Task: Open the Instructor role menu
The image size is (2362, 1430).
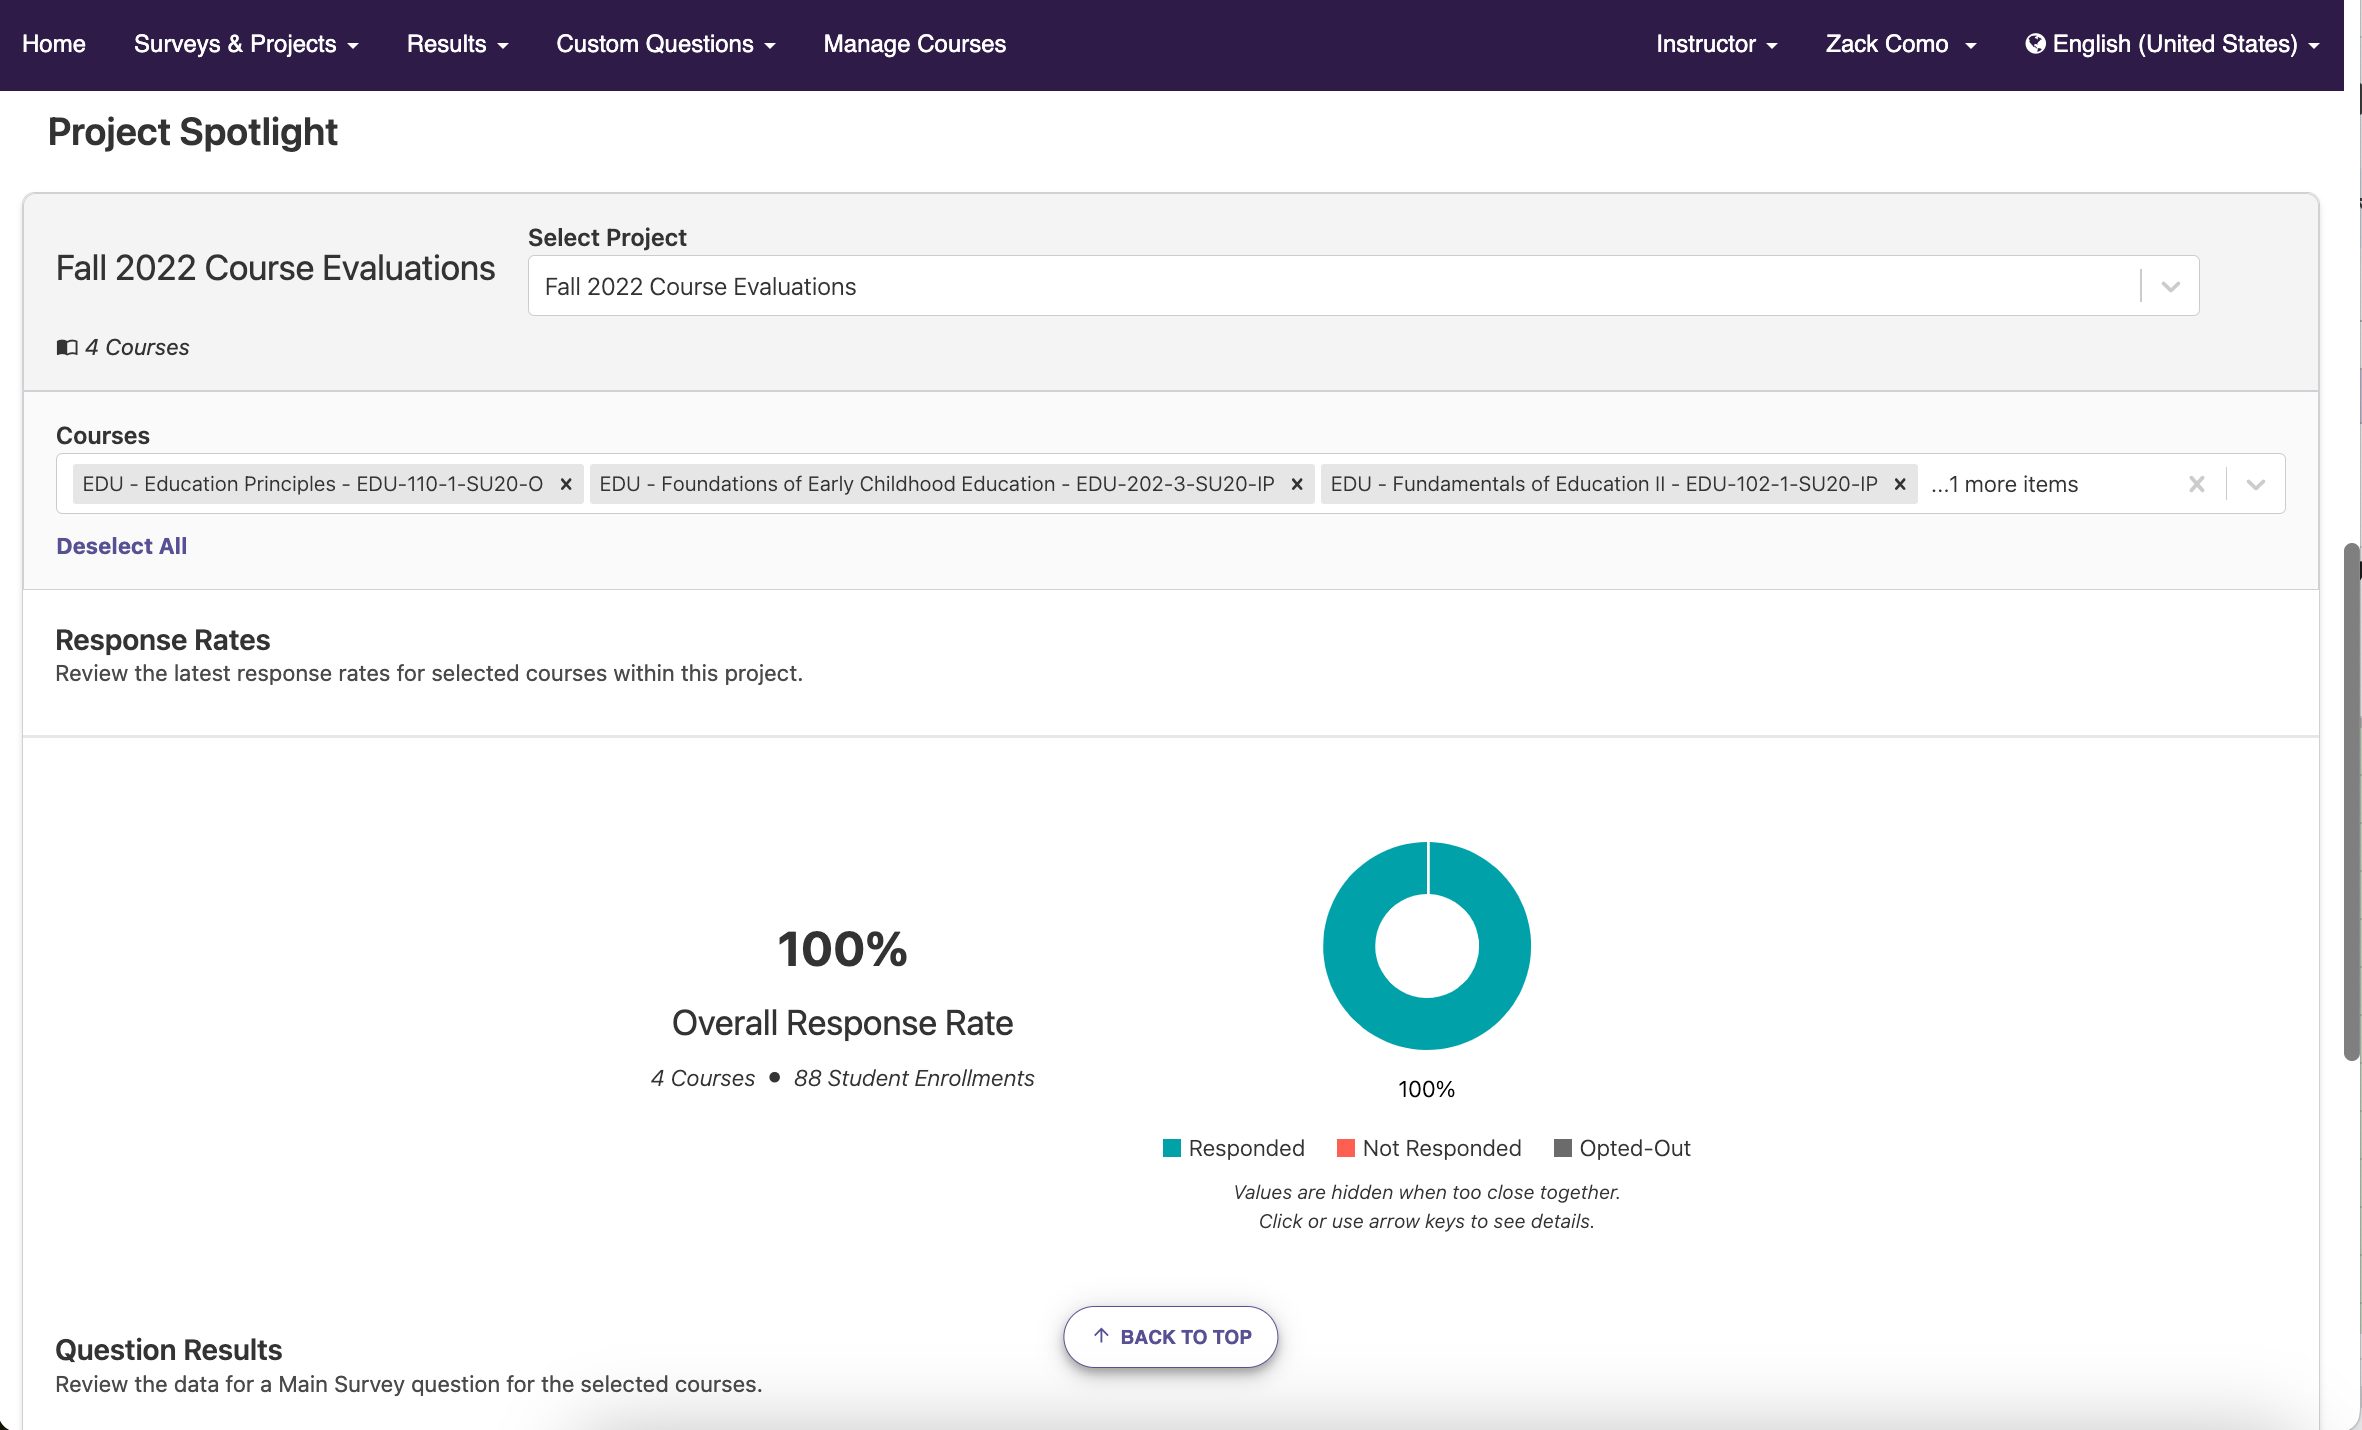Action: click(x=1716, y=44)
